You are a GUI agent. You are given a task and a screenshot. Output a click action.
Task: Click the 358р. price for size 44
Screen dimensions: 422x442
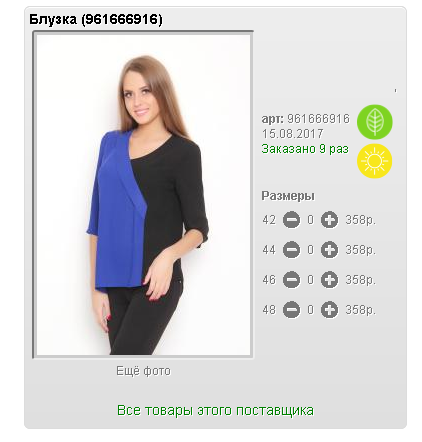pyautogui.click(x=360, y=250)
